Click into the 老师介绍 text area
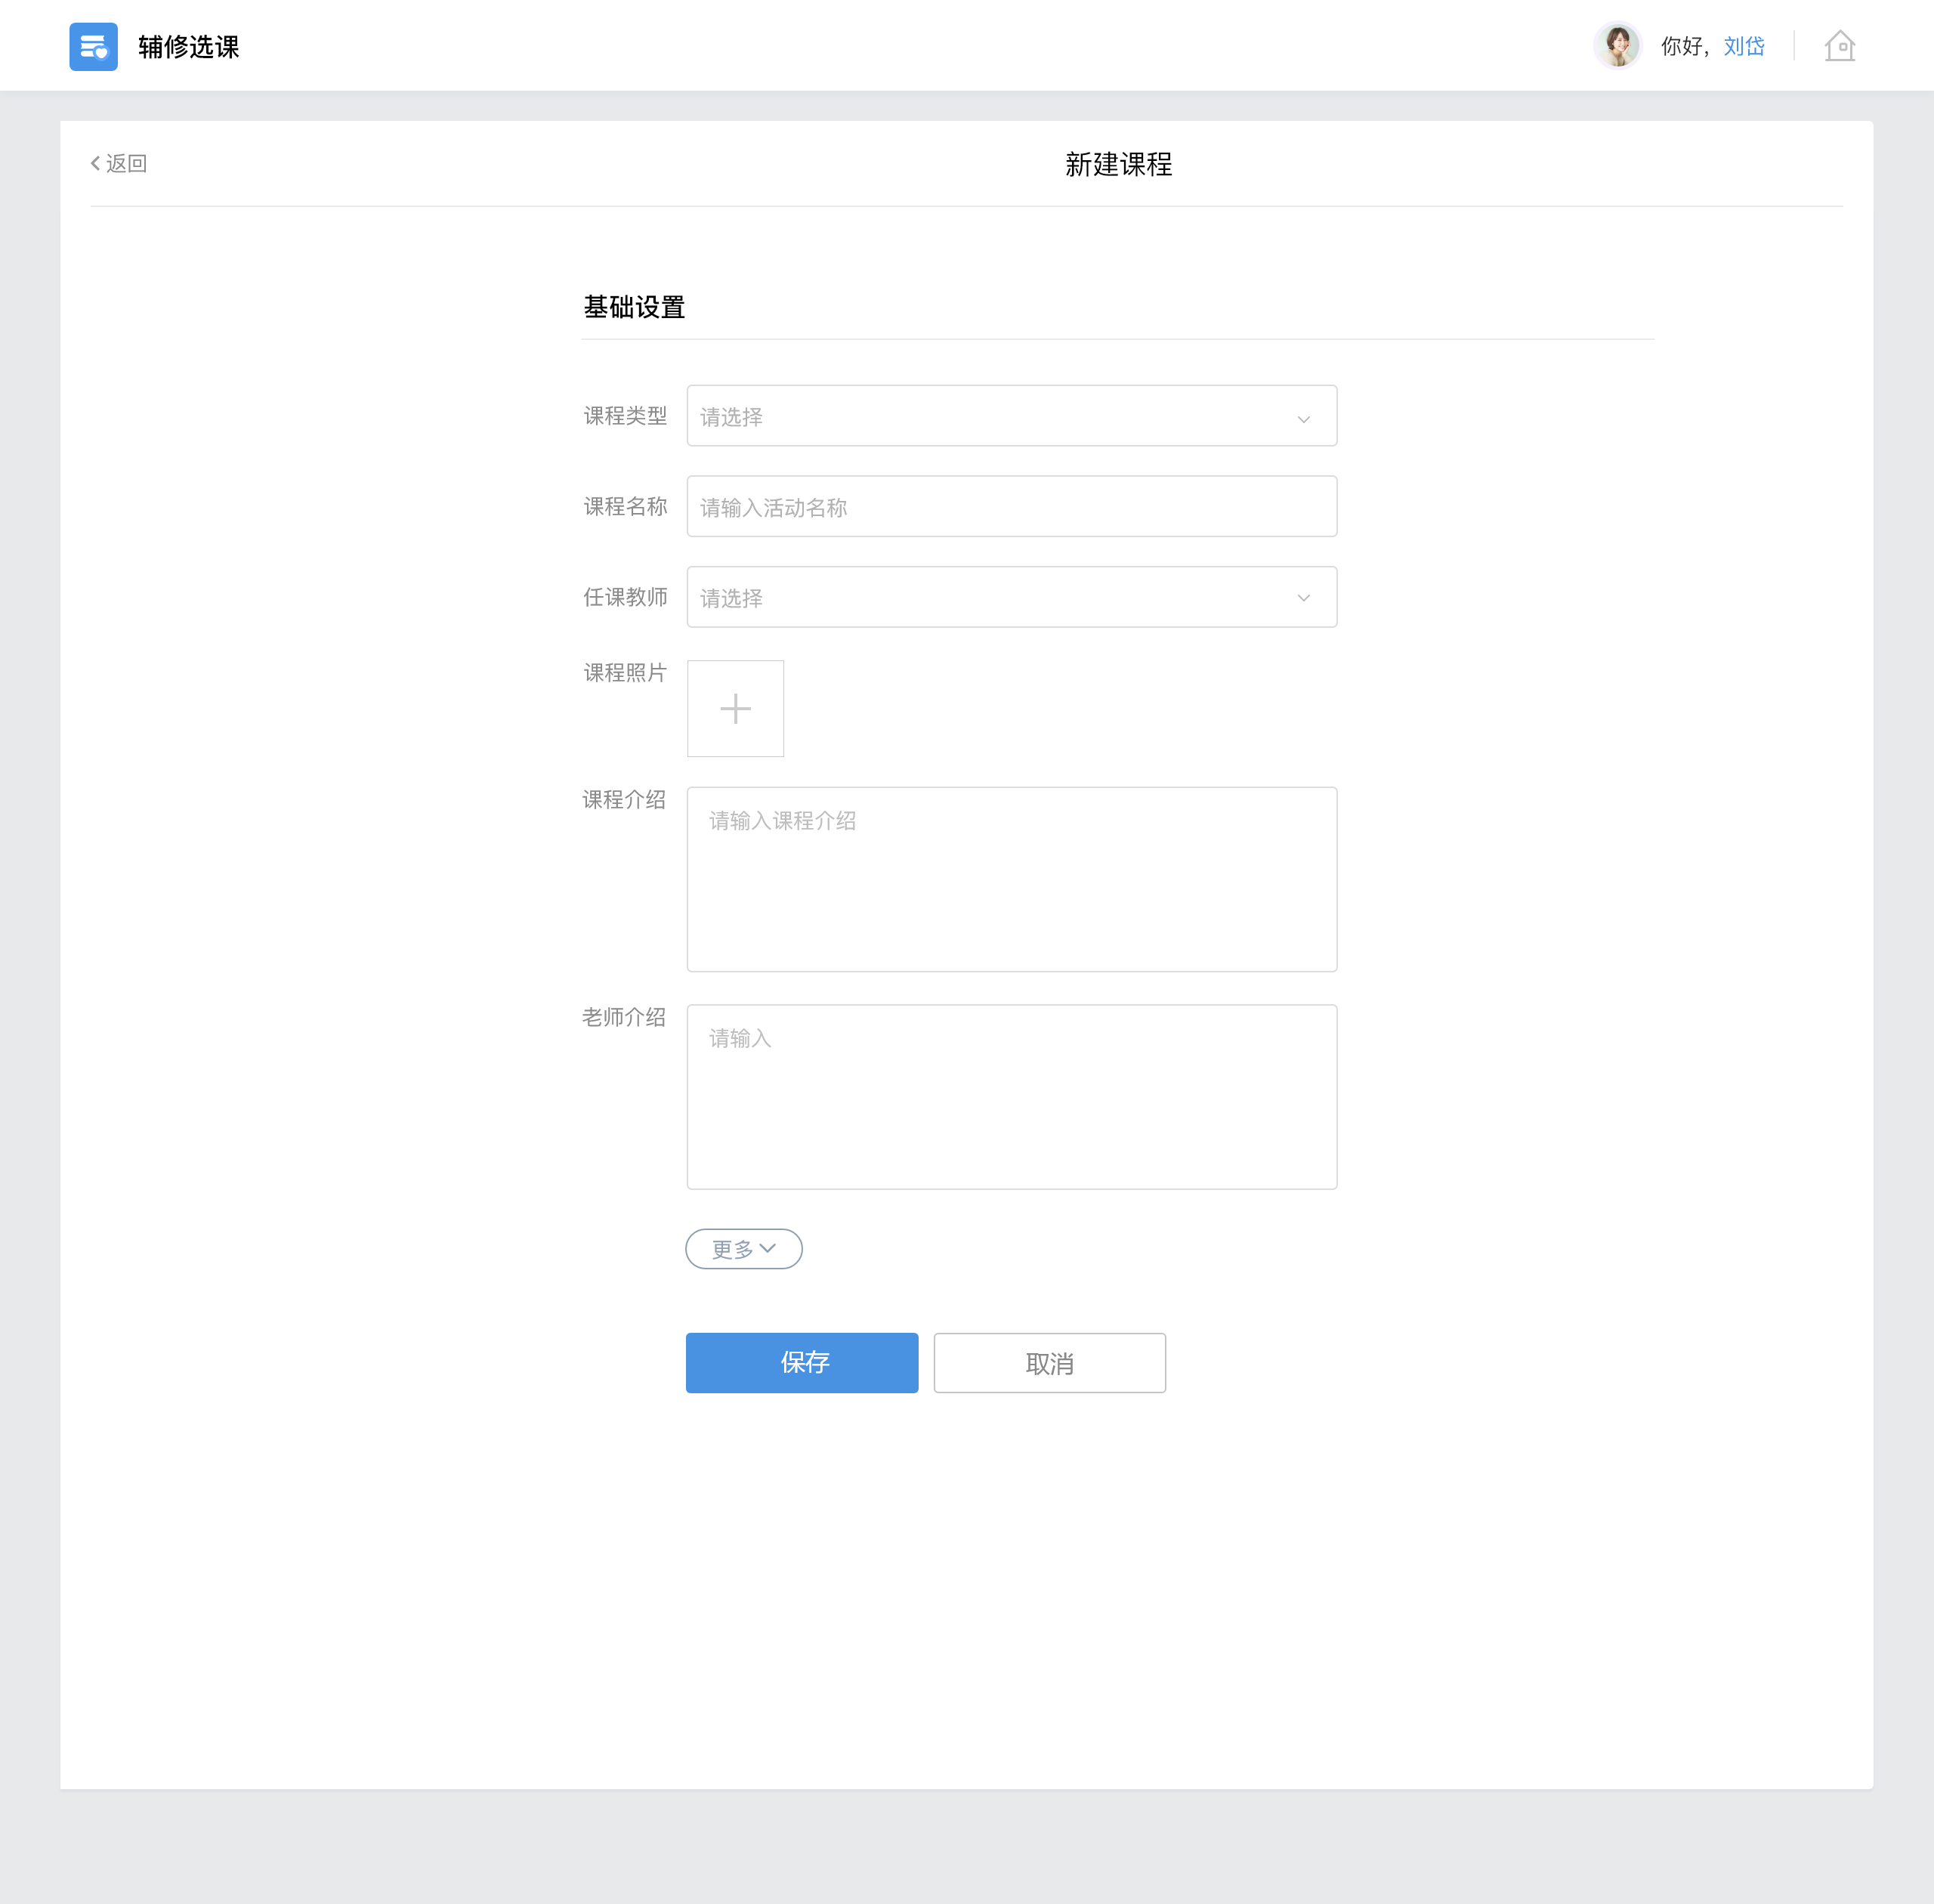The width and height of the screenshot is (1934, 1904). point(1011,1097)
